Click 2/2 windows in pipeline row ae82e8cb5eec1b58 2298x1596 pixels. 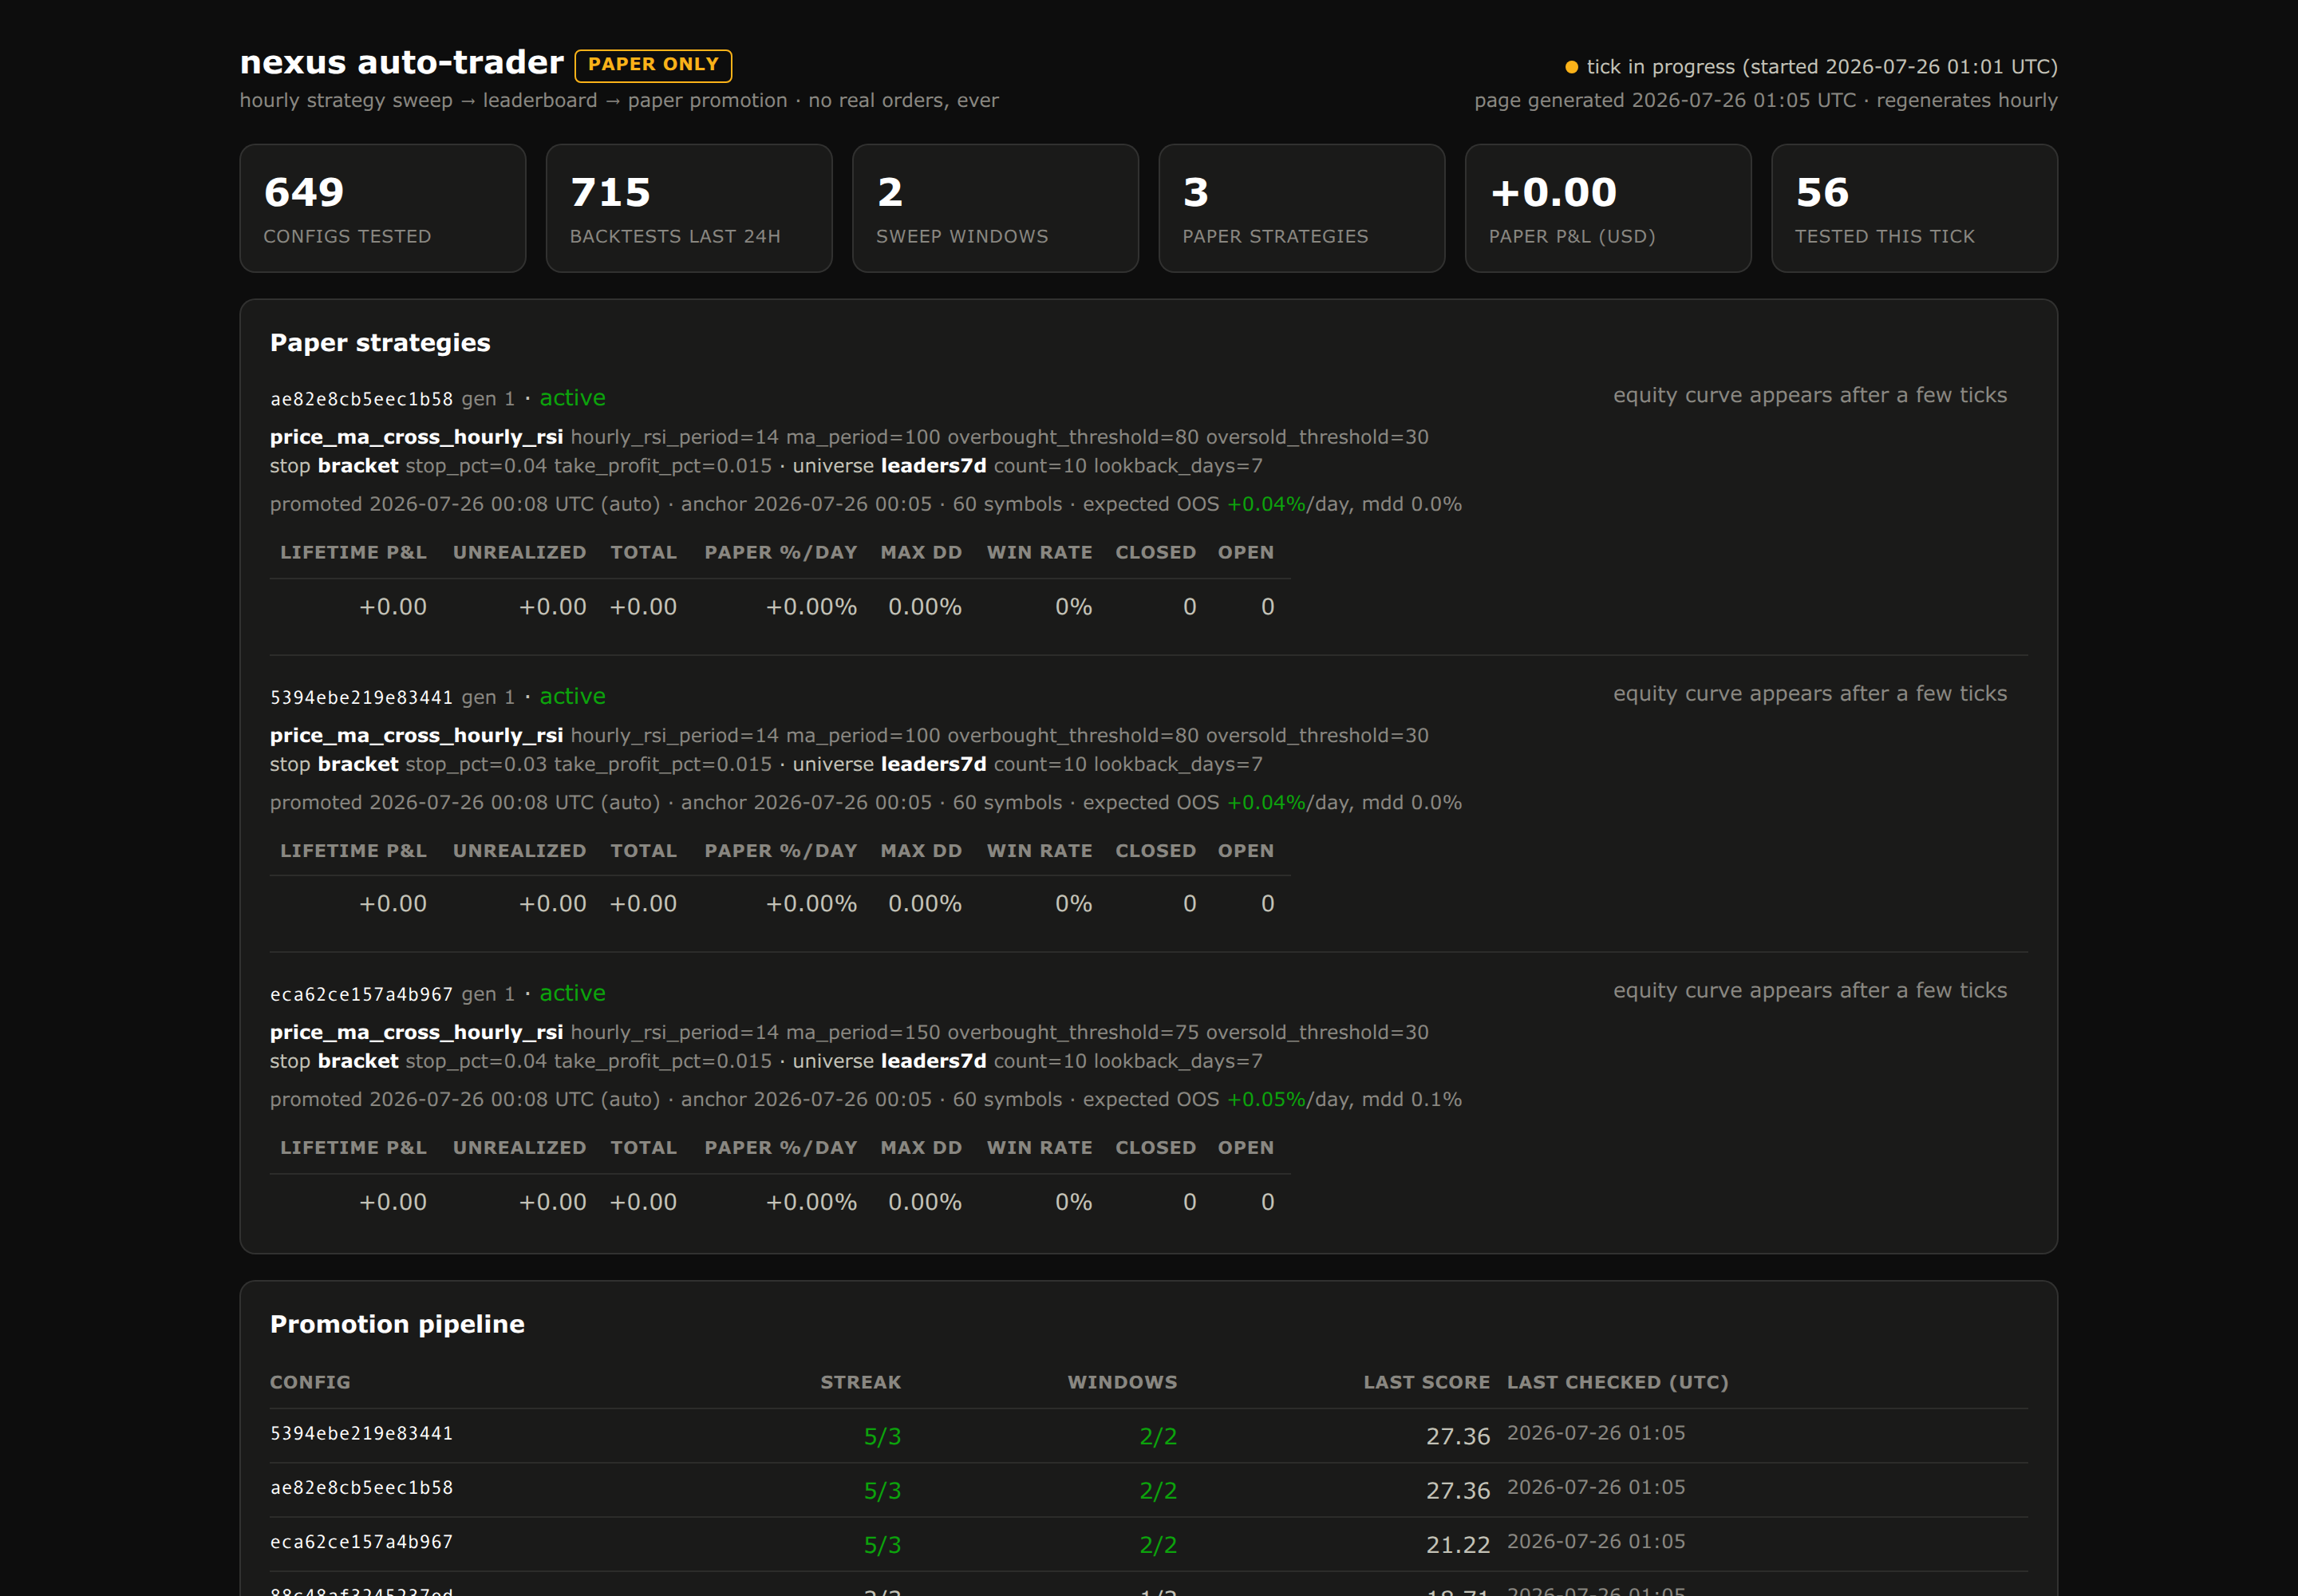1158,1491
